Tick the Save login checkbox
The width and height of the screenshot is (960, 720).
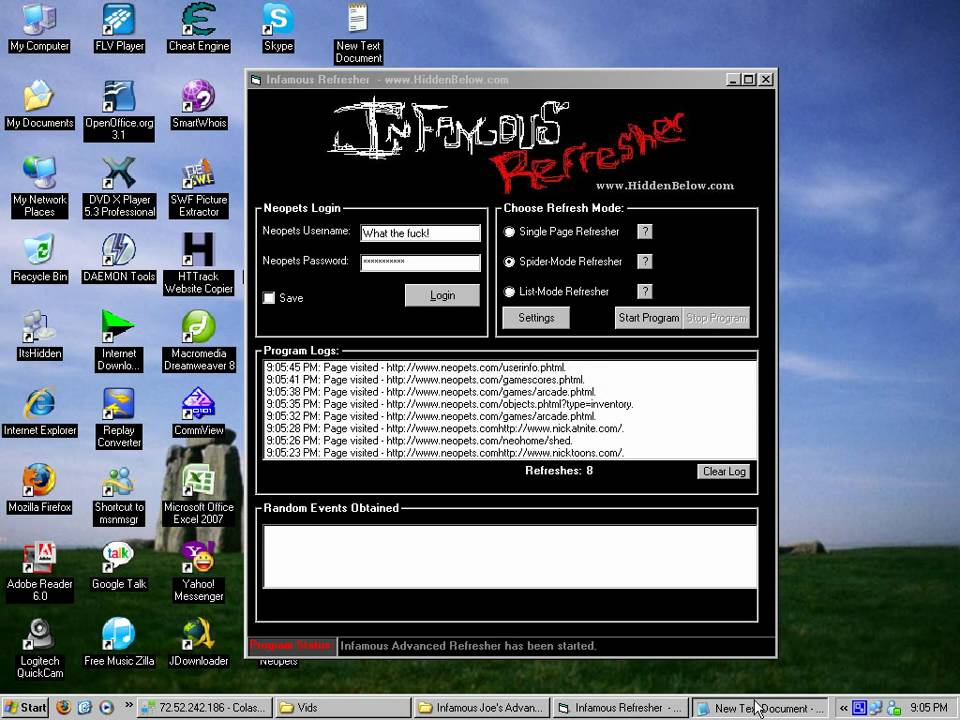(269, 298)
